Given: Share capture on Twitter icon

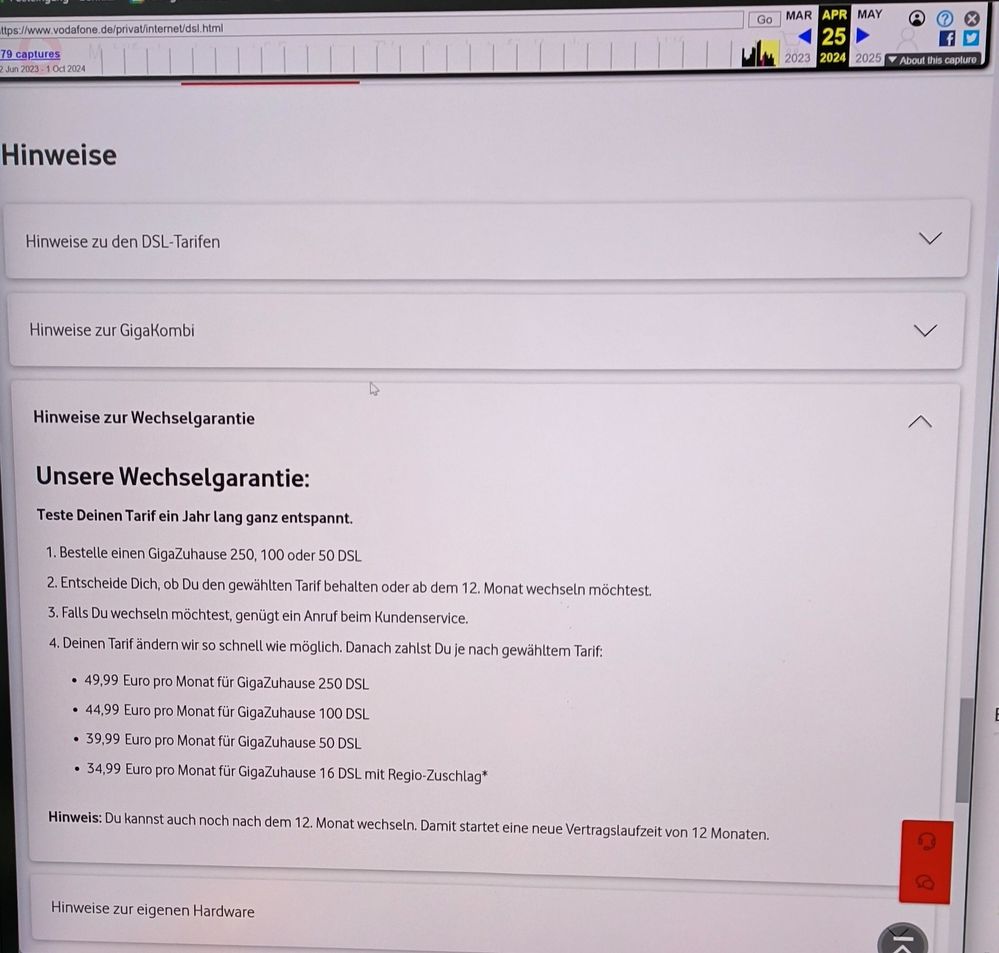Looking at the screenshot, I should (x=971, y=38).
